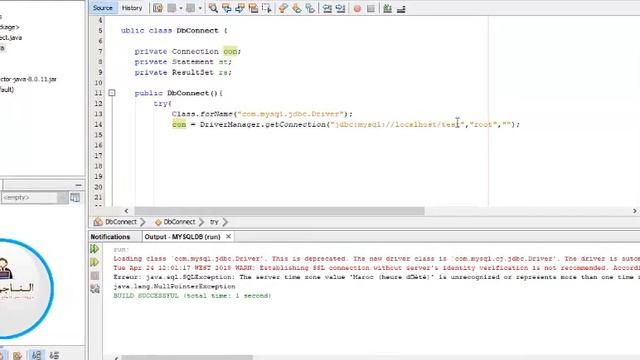Click the "com.mysql.jdbc.Driver" string in code
Screen dimensions: 640x360
[290, 114]
